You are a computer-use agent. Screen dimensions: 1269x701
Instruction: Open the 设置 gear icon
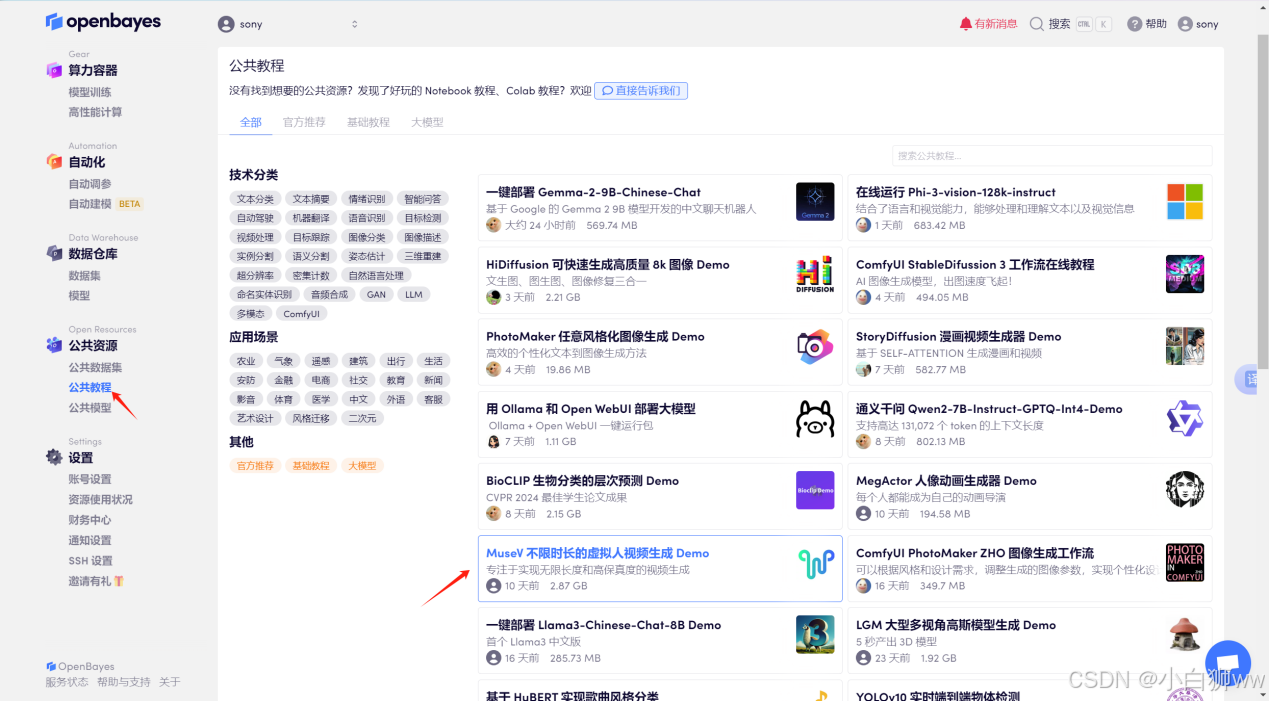[54, 457]
